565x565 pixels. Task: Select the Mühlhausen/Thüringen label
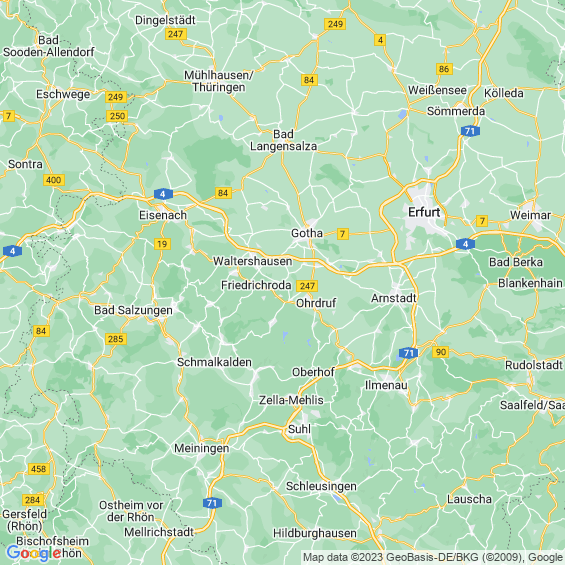click(219, 81)
